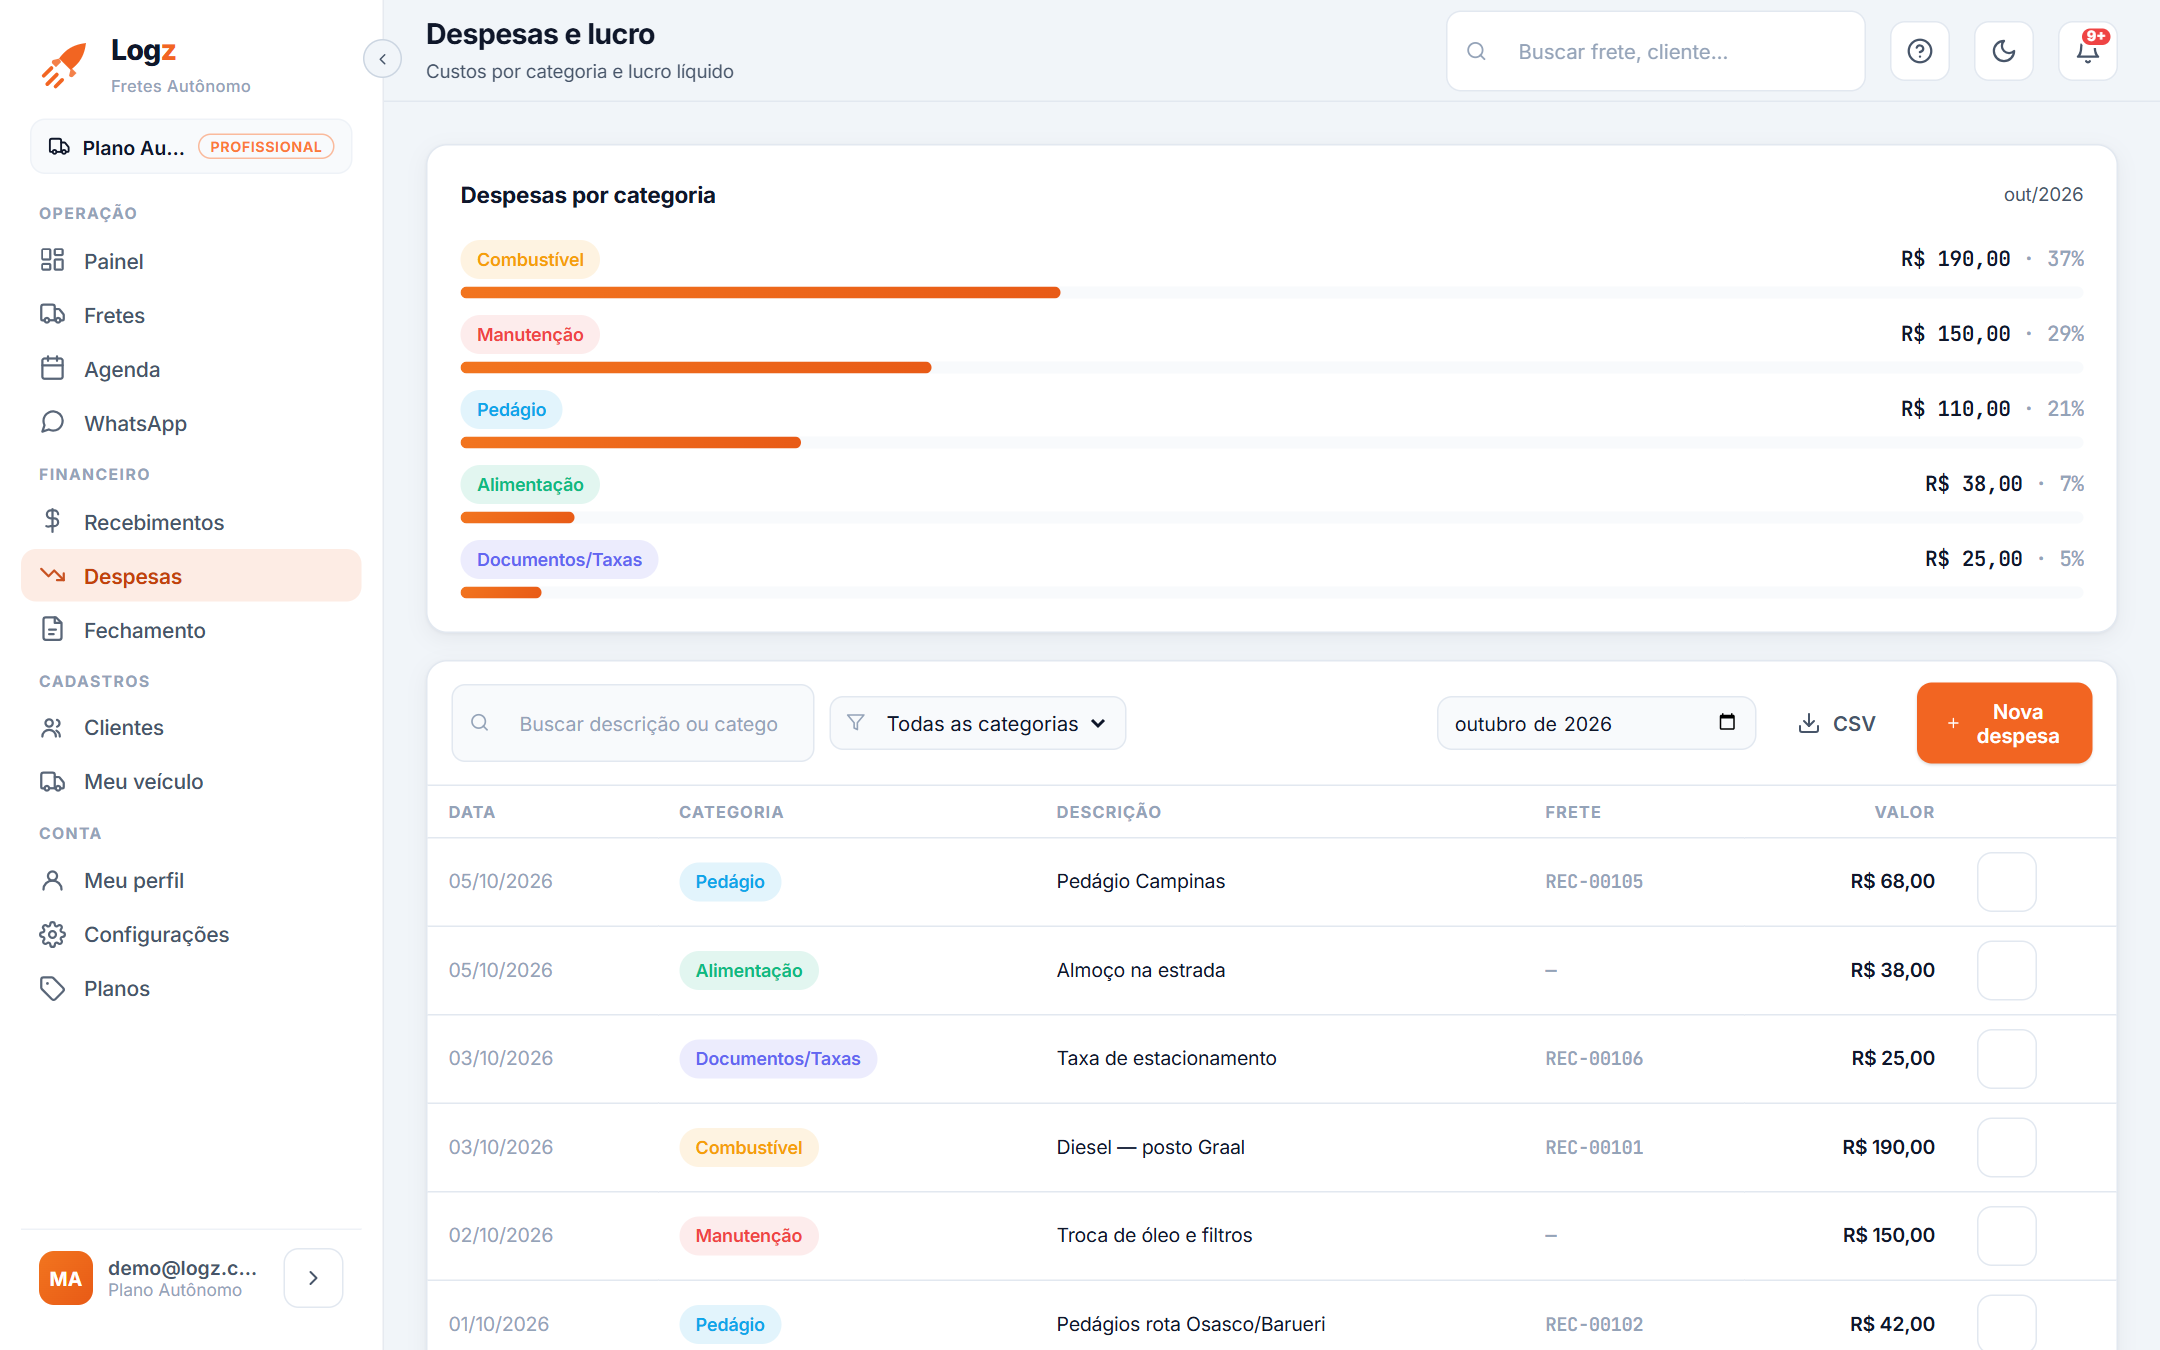The image size is (2160, 1350).
Task: Click the action button in Almoço na estrada row
Action: click(x=2006, y=970)
